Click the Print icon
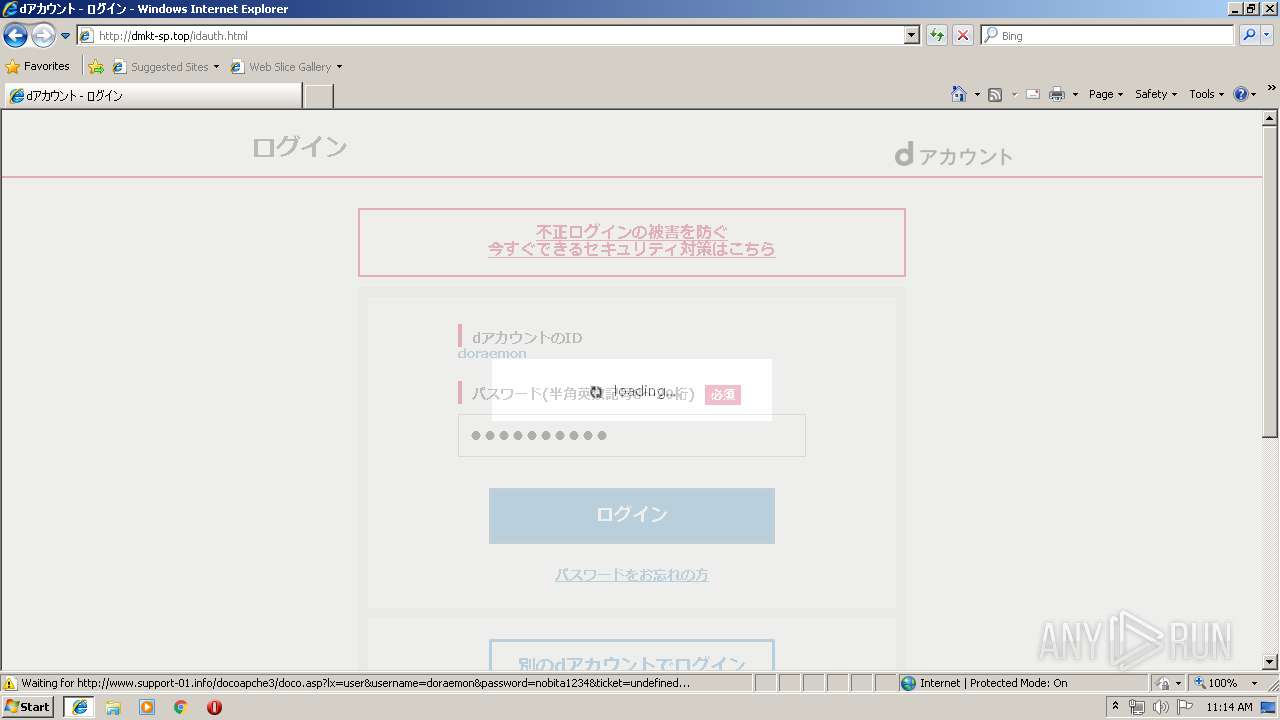1280x720 pixels. tap(1057, 94)
